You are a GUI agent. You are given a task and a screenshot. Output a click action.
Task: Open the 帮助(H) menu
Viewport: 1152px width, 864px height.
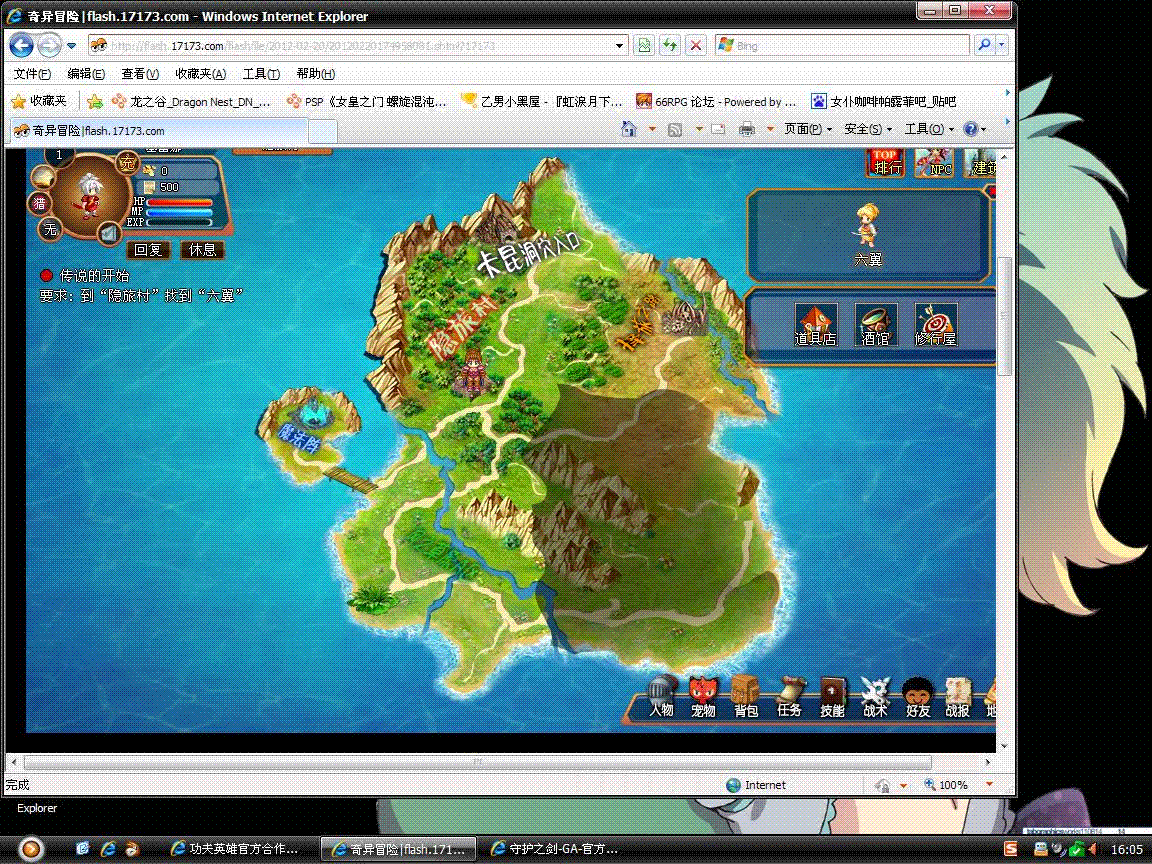point(315,73)
